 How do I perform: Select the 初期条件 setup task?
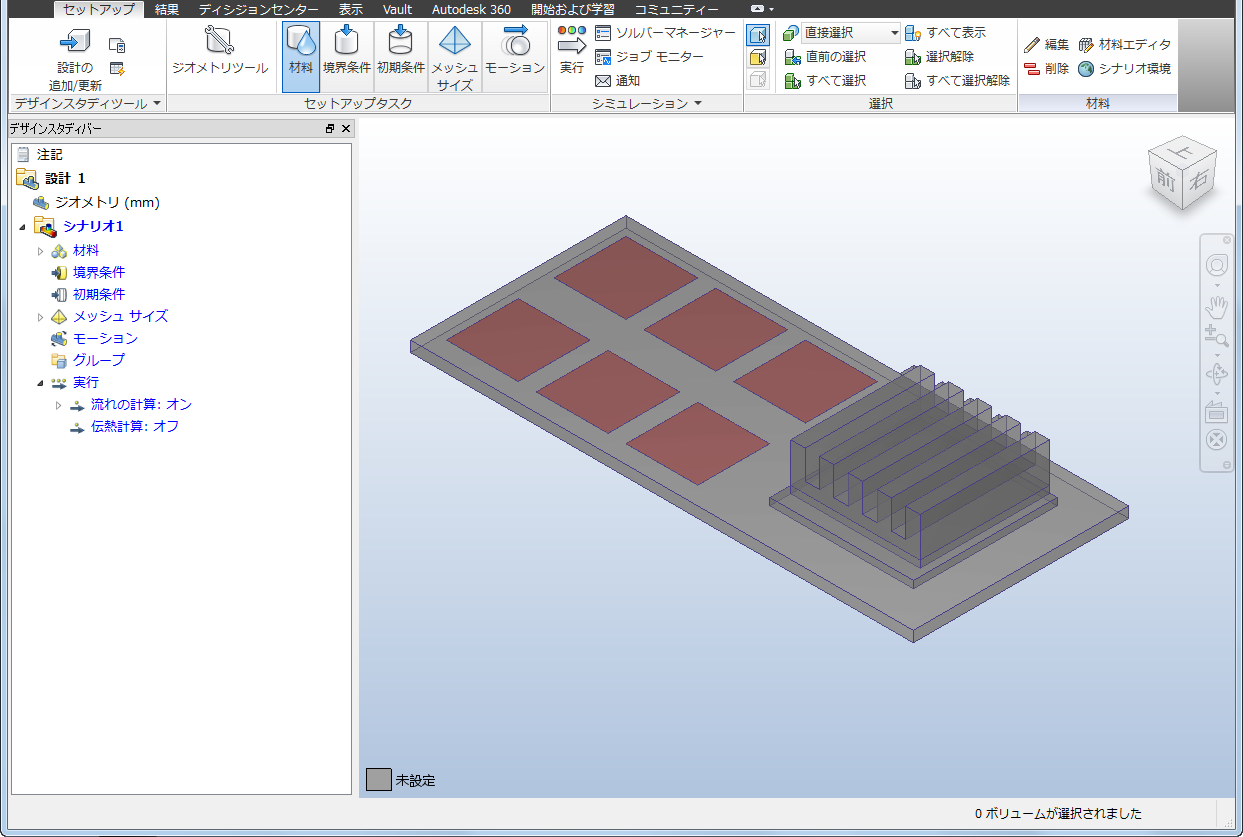coord(401,57)
